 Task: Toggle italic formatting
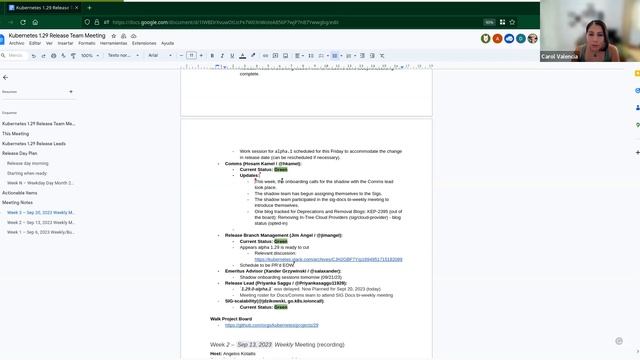(x=222, y=56)
